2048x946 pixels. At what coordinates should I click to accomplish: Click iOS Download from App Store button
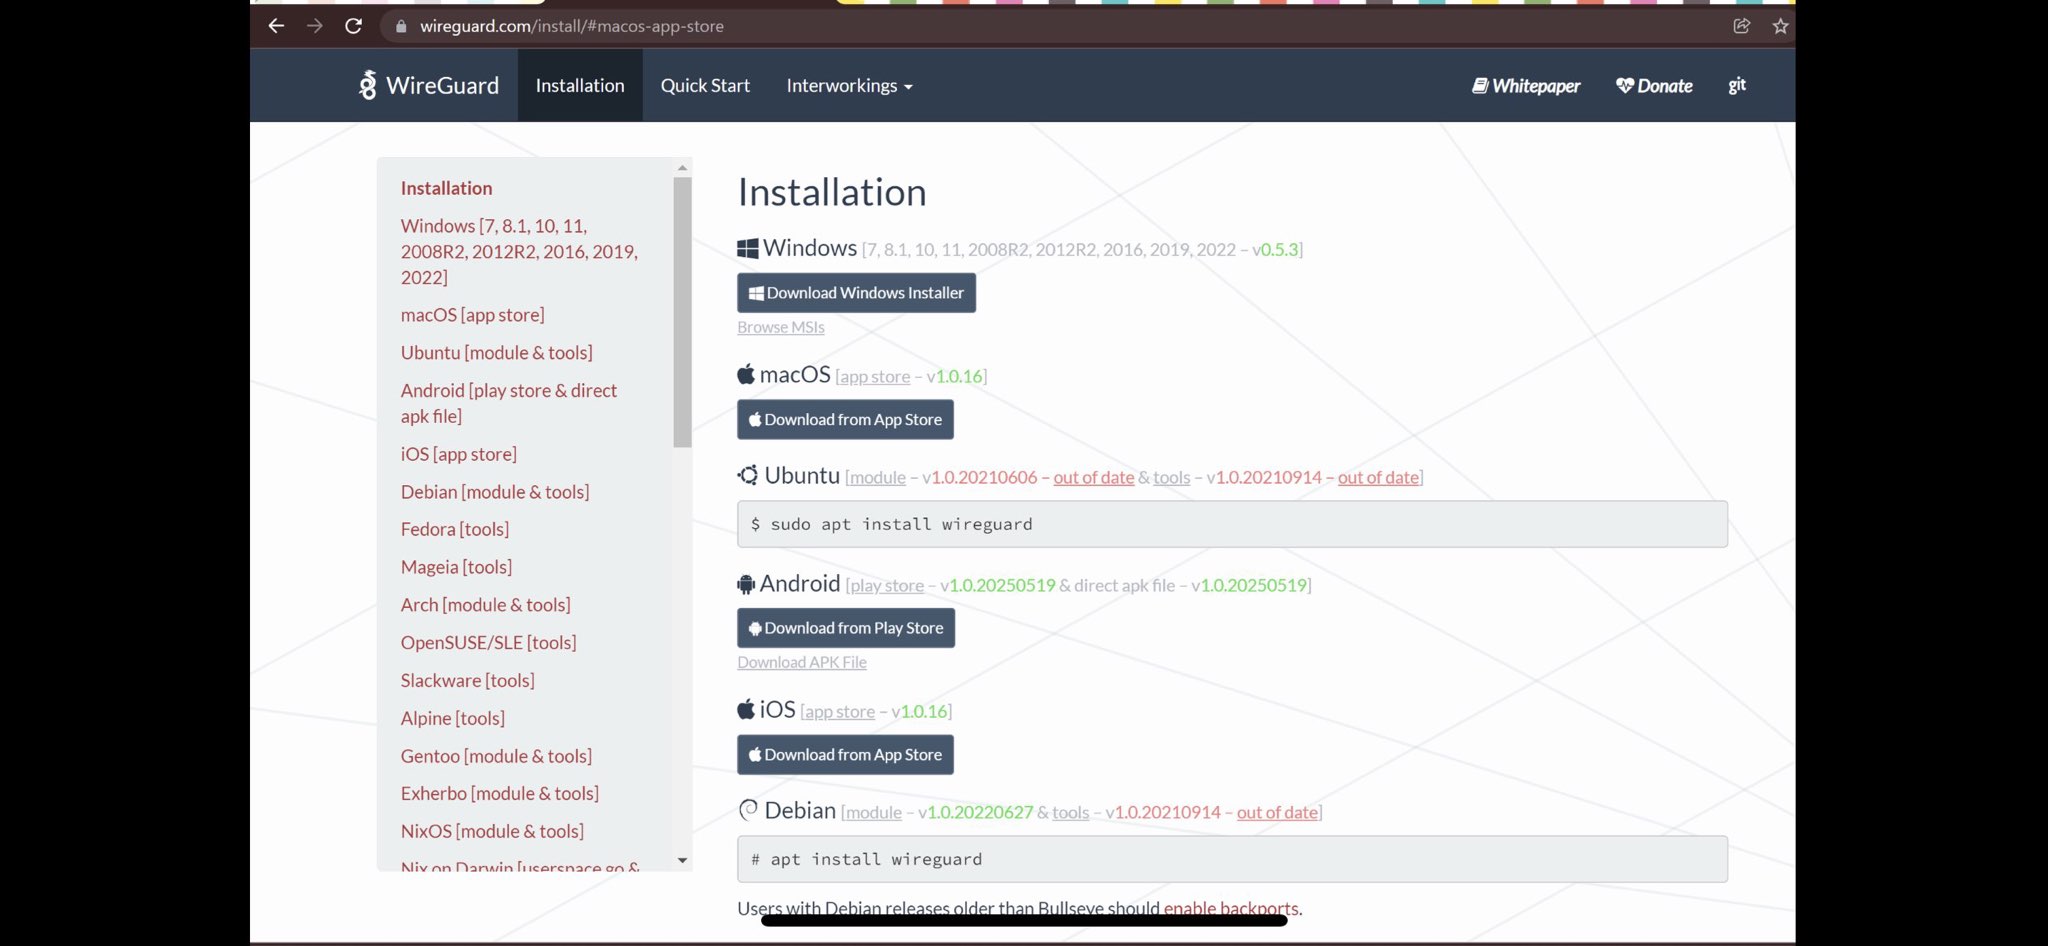(x=845, y=755)
